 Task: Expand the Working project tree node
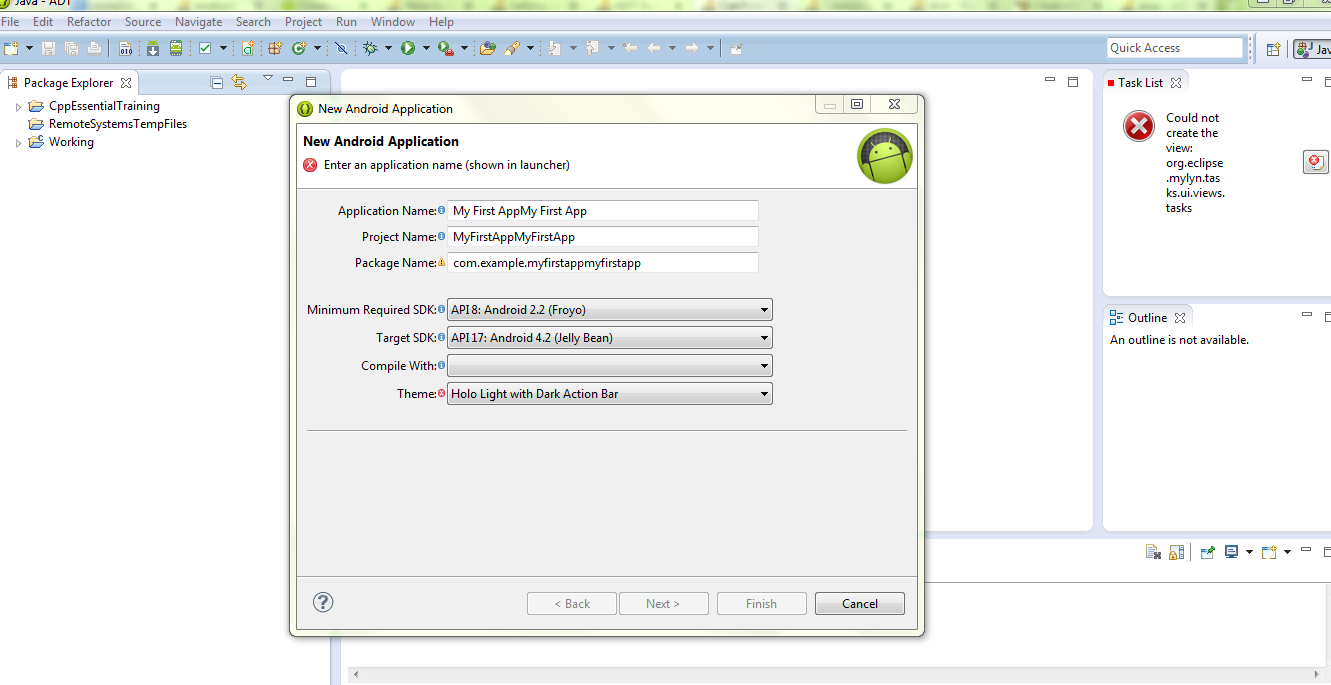(x=18, y=142)
